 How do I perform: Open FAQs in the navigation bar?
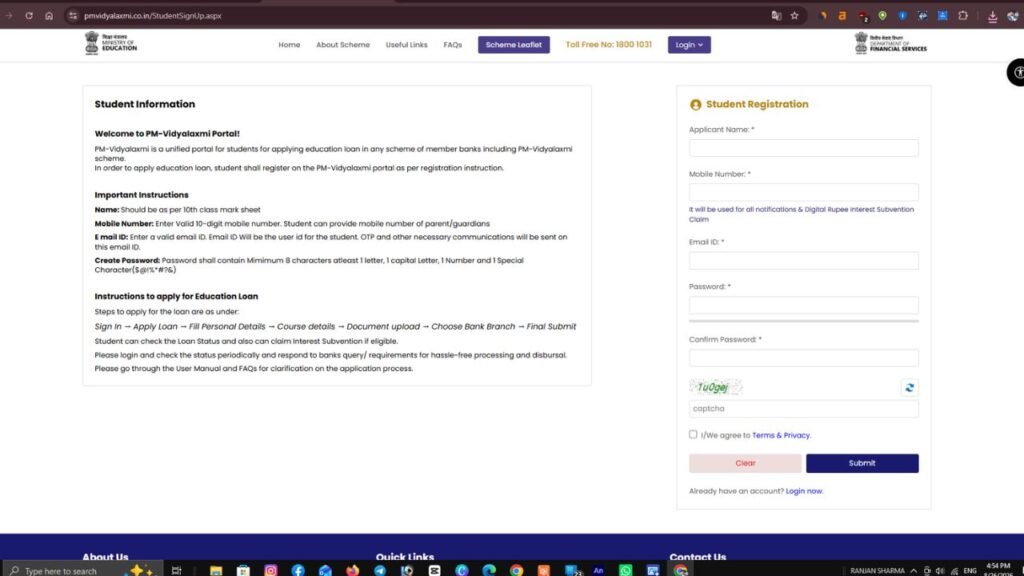pyautogui.click(x=453, y=44)
